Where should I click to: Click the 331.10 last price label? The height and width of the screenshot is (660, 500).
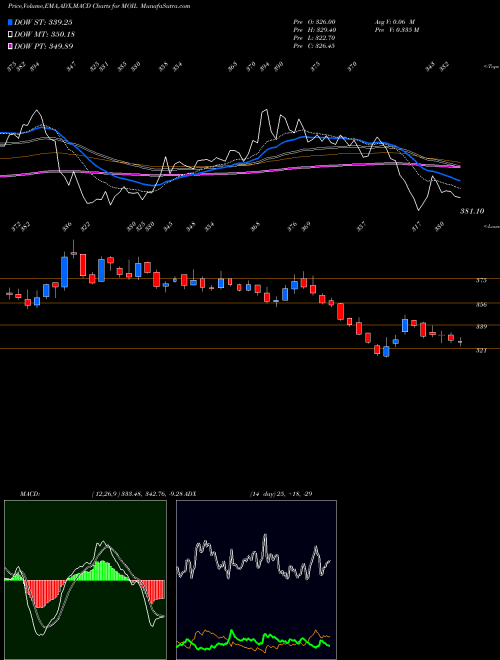471,211
